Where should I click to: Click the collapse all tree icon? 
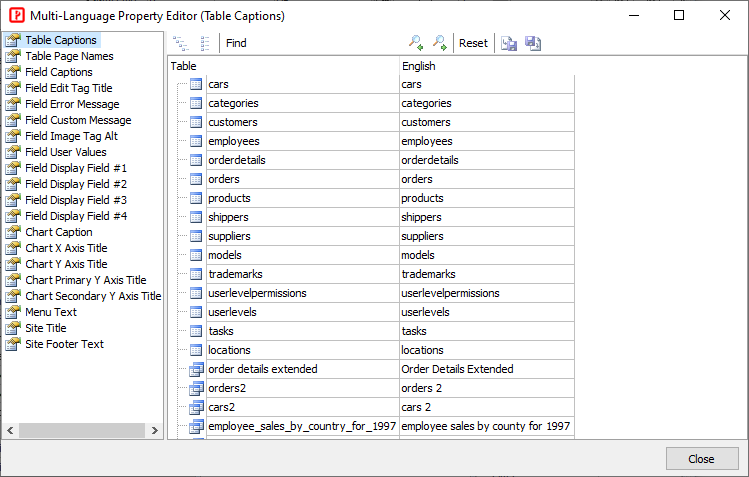pyautogui.click(x=205, y=43)
